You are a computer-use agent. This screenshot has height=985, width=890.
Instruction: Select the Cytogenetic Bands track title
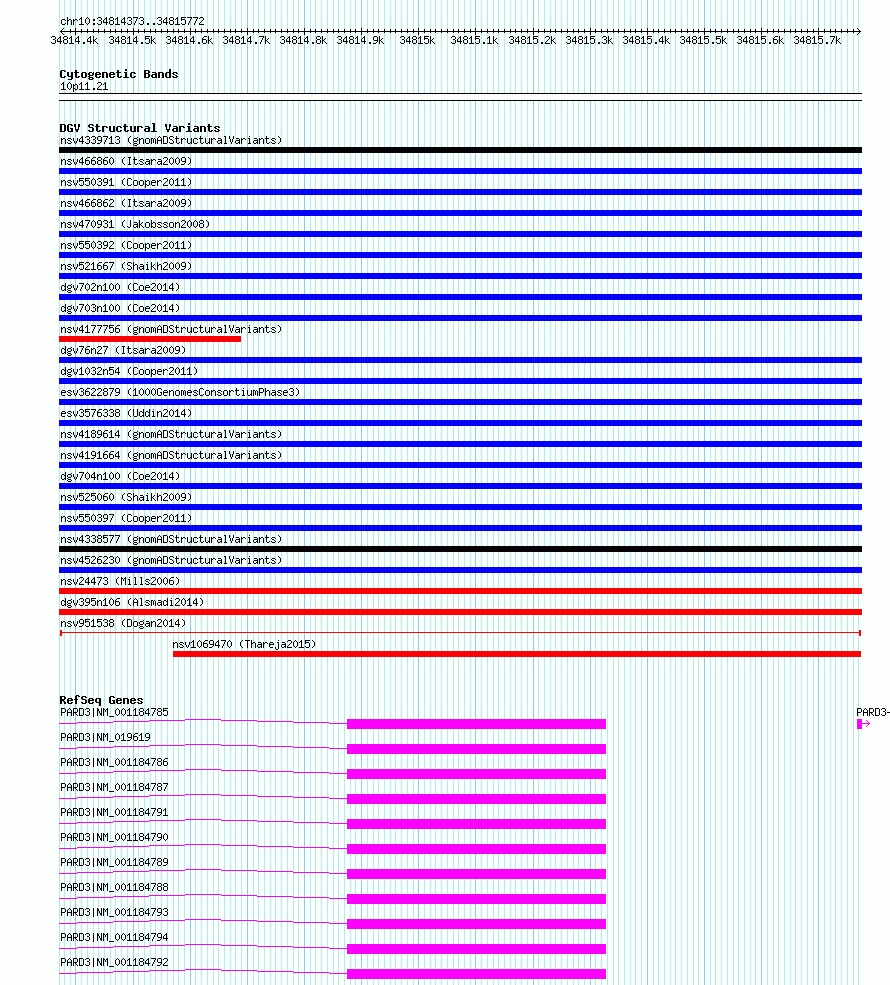[x=119, y=74]
